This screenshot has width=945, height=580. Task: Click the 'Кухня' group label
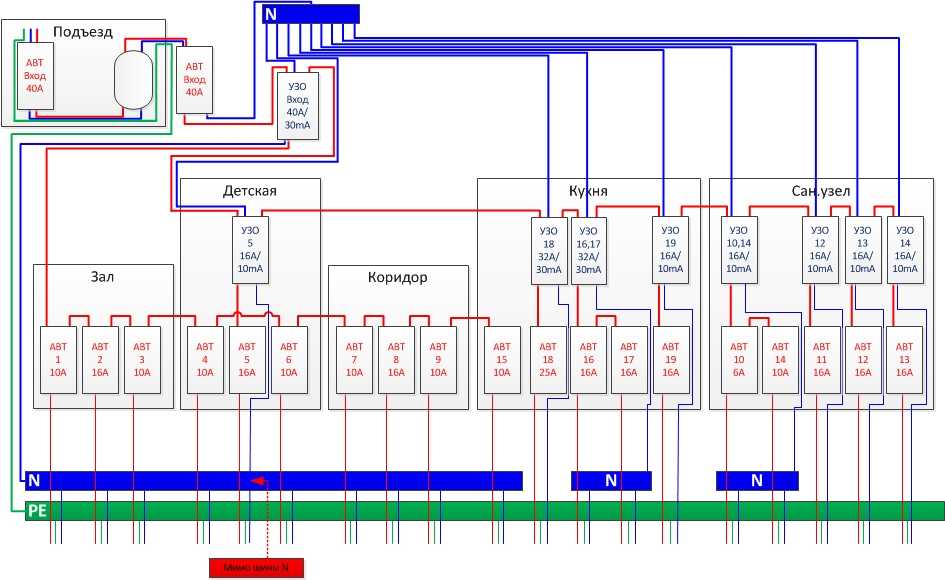pos(588,191)
